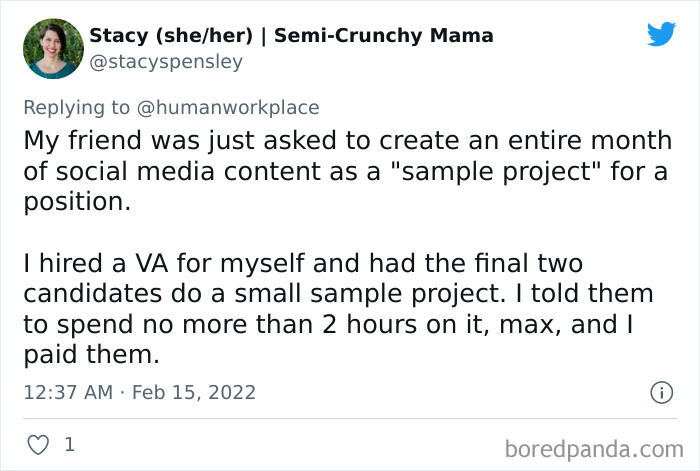Image resolution: width=700 pixels, height=471 pixels.
Task: Click the Twitter bird logo
Action: coord(661,34)
